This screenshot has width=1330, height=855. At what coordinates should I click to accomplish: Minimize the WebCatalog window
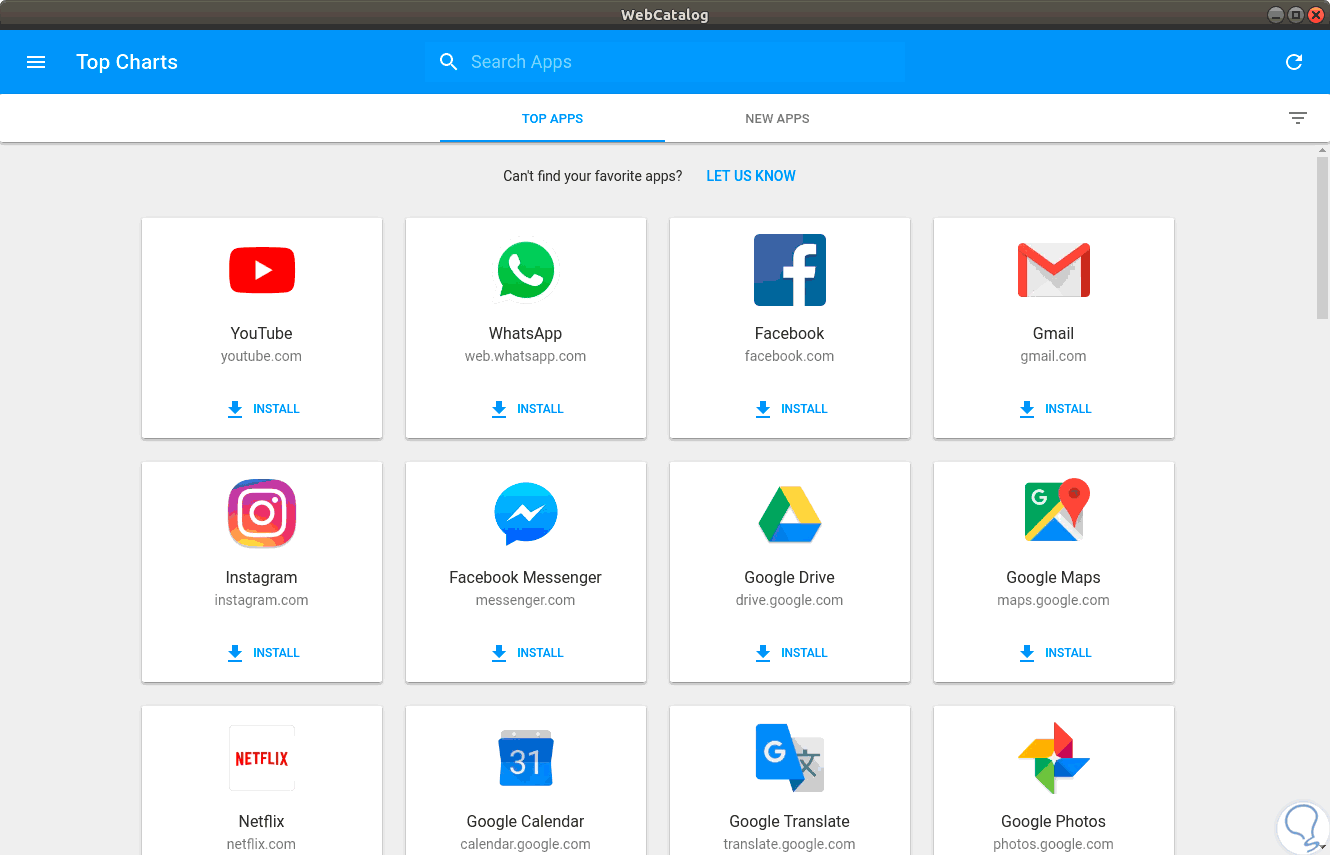pyautogui.click(x=1276, y=14)
